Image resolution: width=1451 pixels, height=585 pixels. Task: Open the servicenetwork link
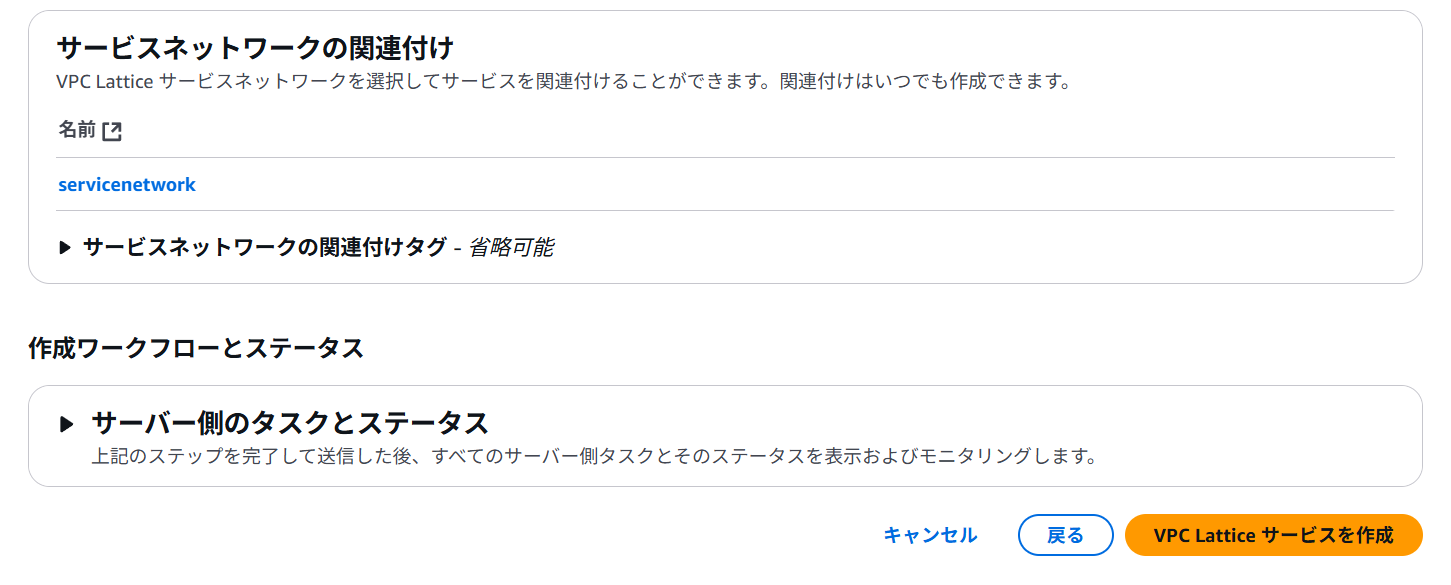pyautogui.click(x=127, y=185)
